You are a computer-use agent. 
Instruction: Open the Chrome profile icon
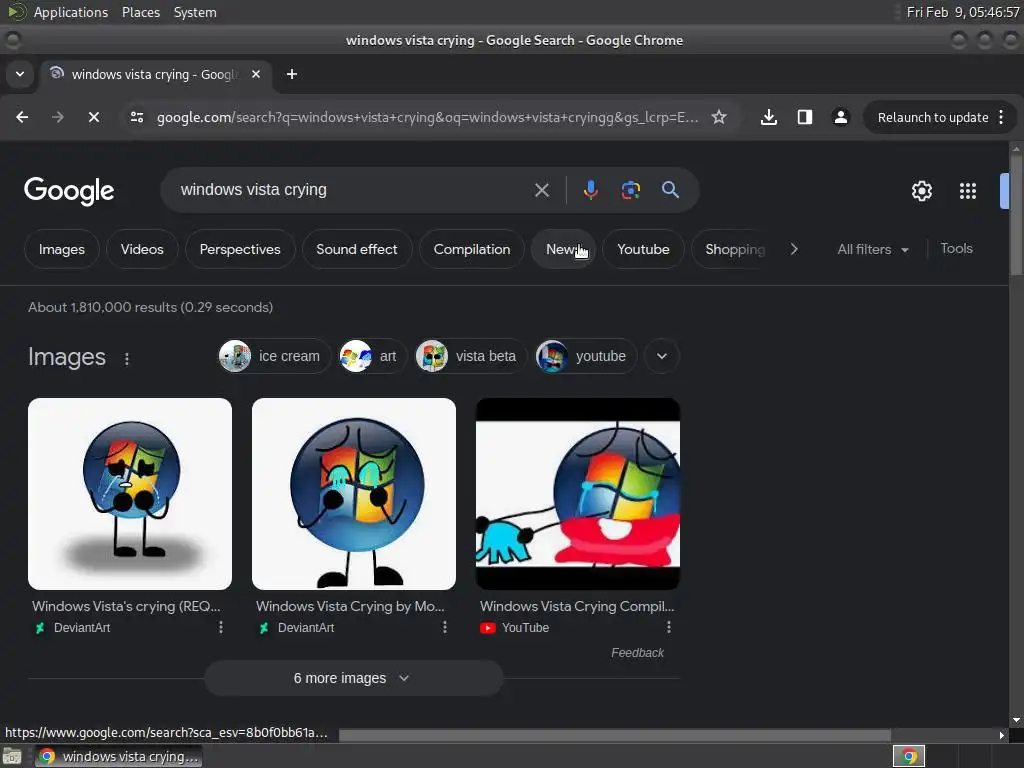point(840,117)
